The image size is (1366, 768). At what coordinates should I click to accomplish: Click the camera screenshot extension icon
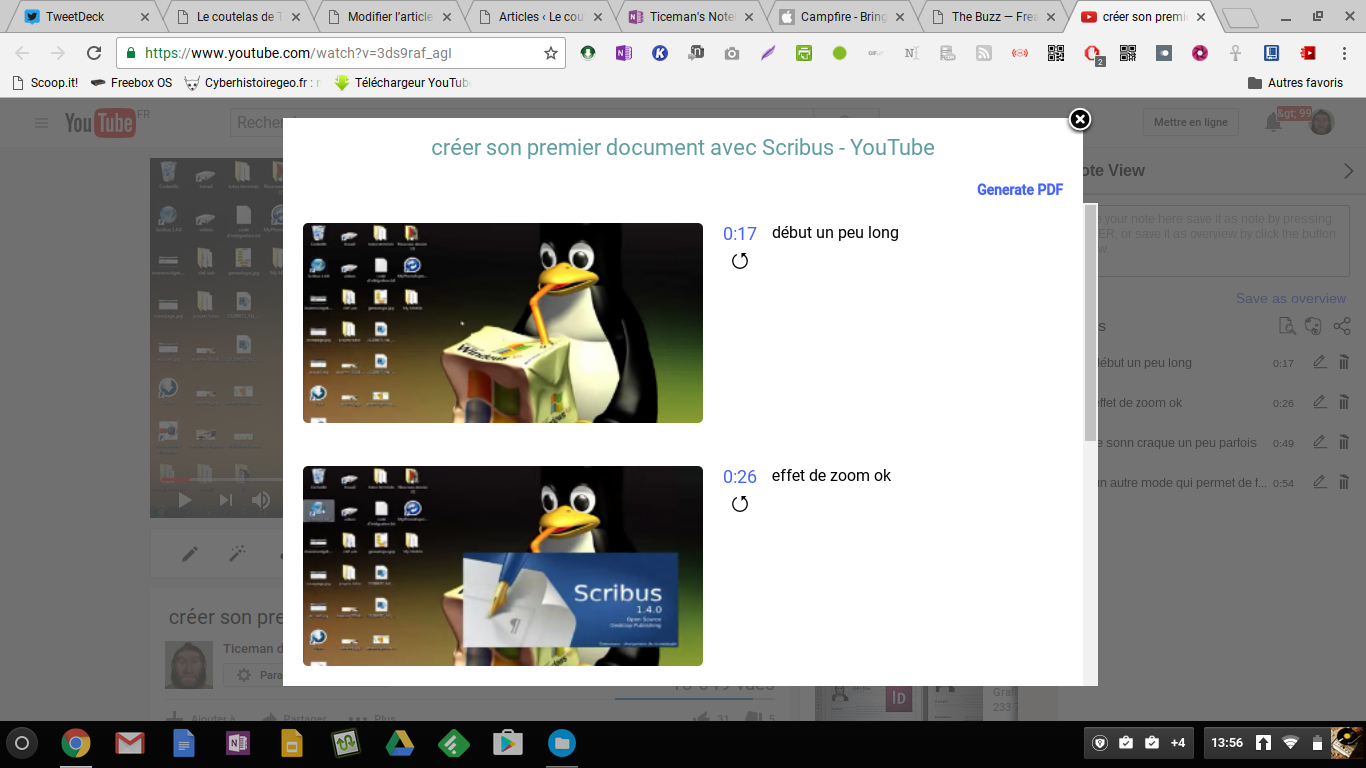tap(732, 53)
